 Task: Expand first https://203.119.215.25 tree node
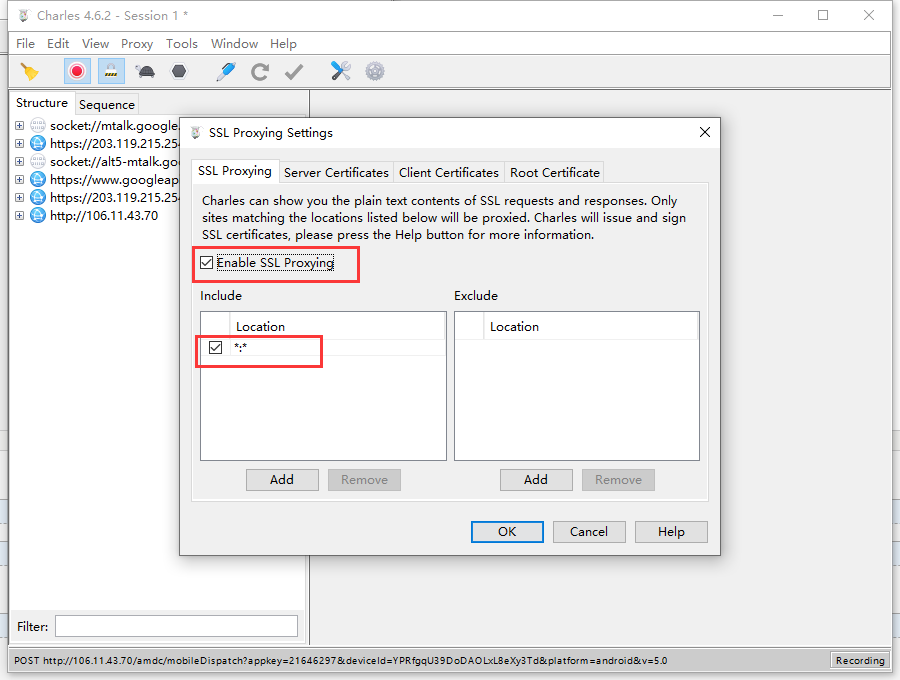[x=20, y=143]
